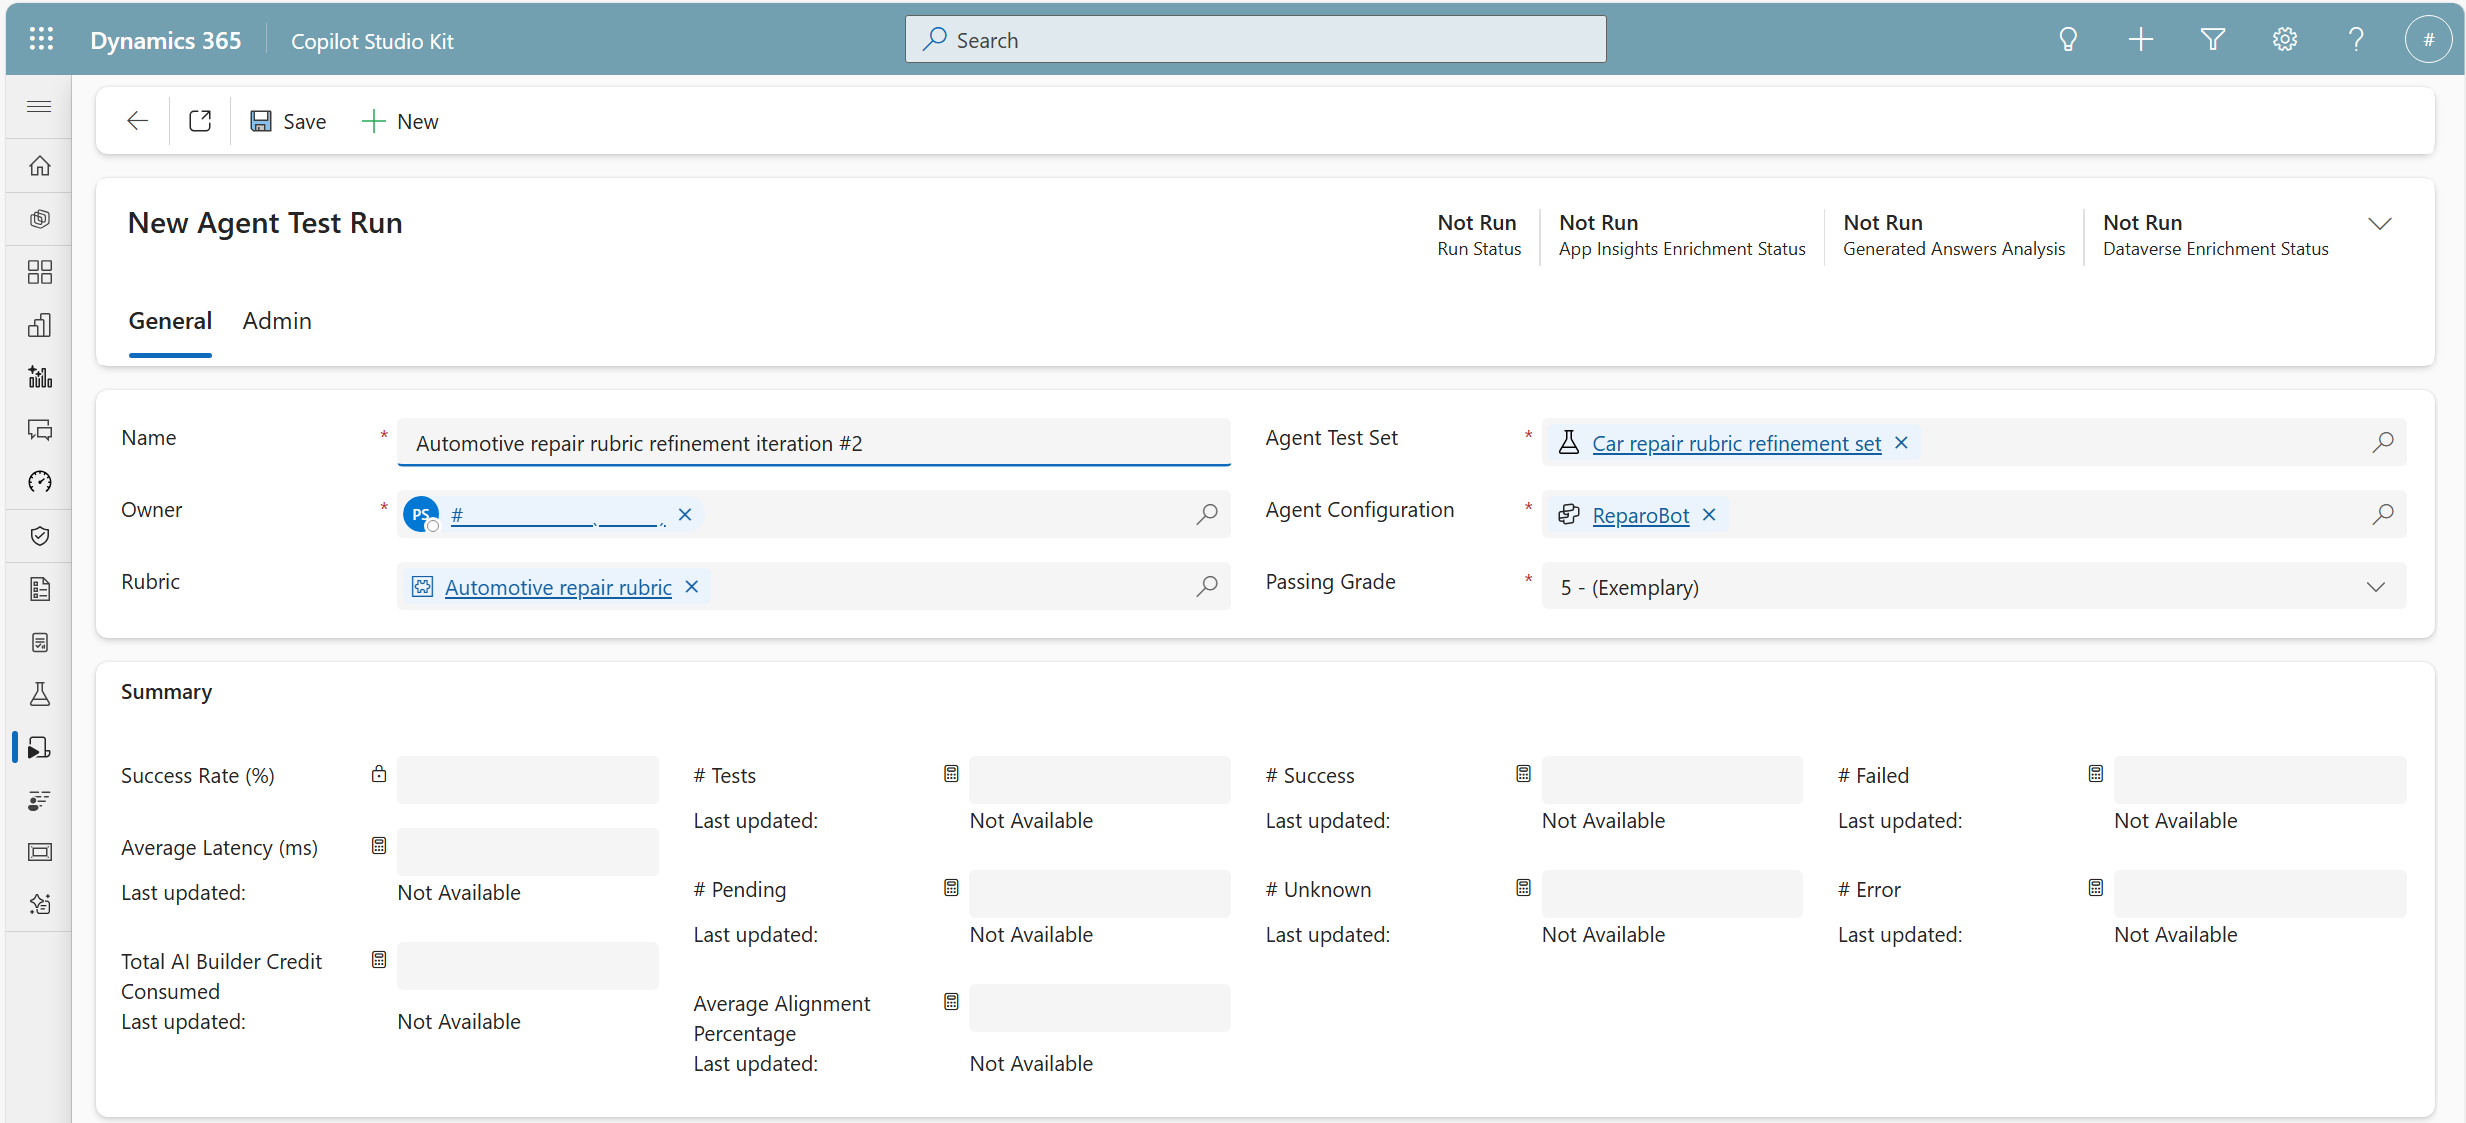Click the Save button
This screenshot has width=2466, height=1123.
pyautogui.click(x=288, y=121)
